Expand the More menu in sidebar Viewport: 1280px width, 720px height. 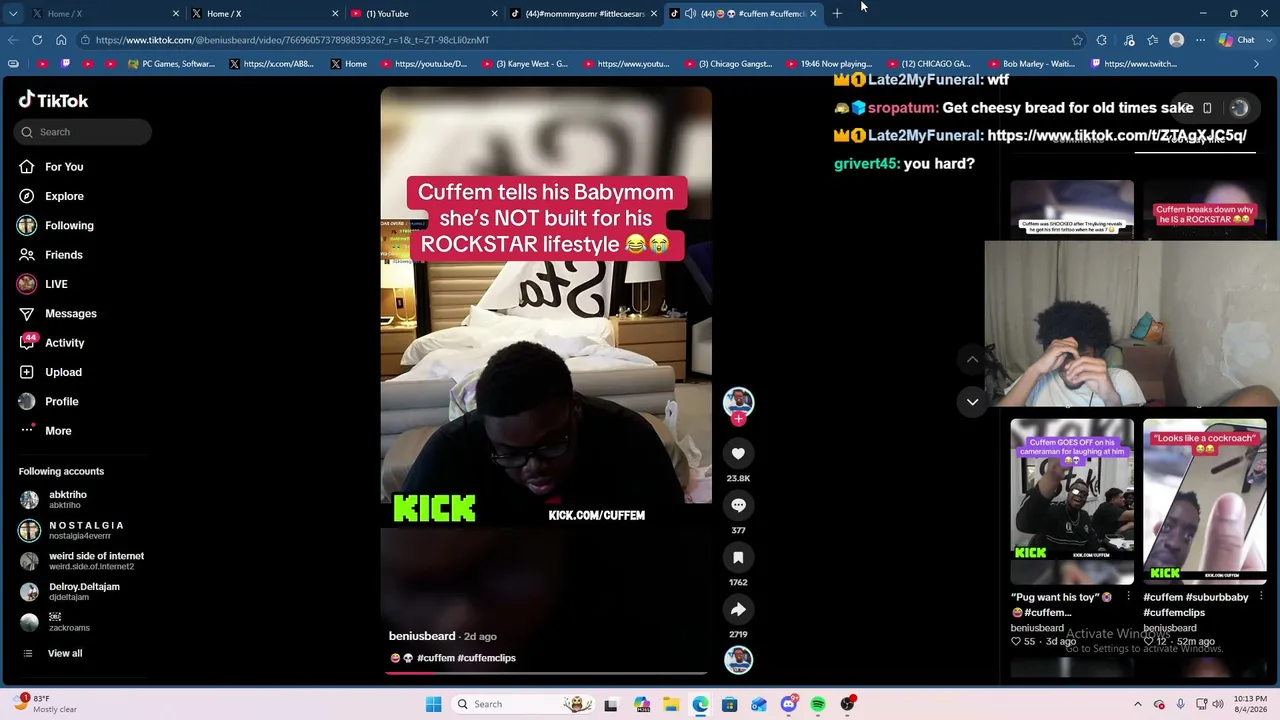(58, 431)
